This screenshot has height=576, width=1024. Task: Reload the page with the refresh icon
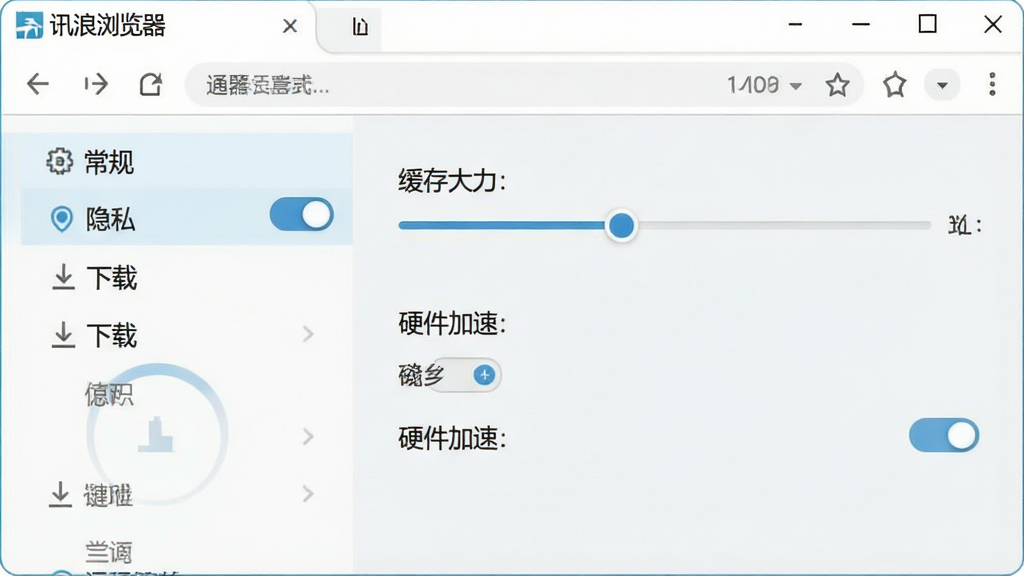click(x=151, y=84)
